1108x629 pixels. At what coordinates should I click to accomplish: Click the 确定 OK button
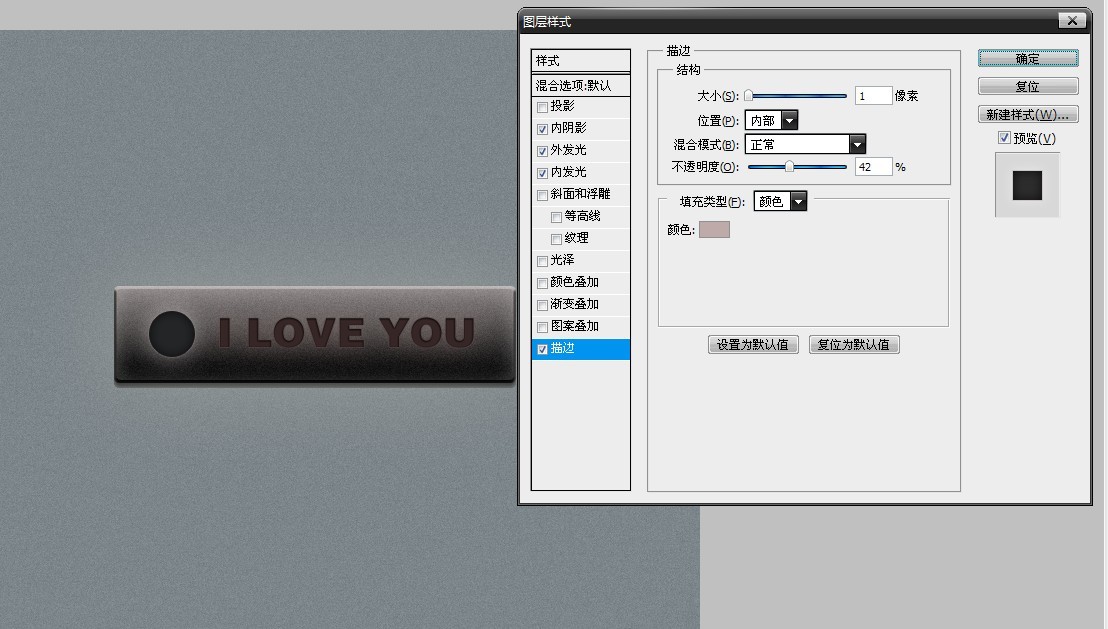click(1027, 59)
